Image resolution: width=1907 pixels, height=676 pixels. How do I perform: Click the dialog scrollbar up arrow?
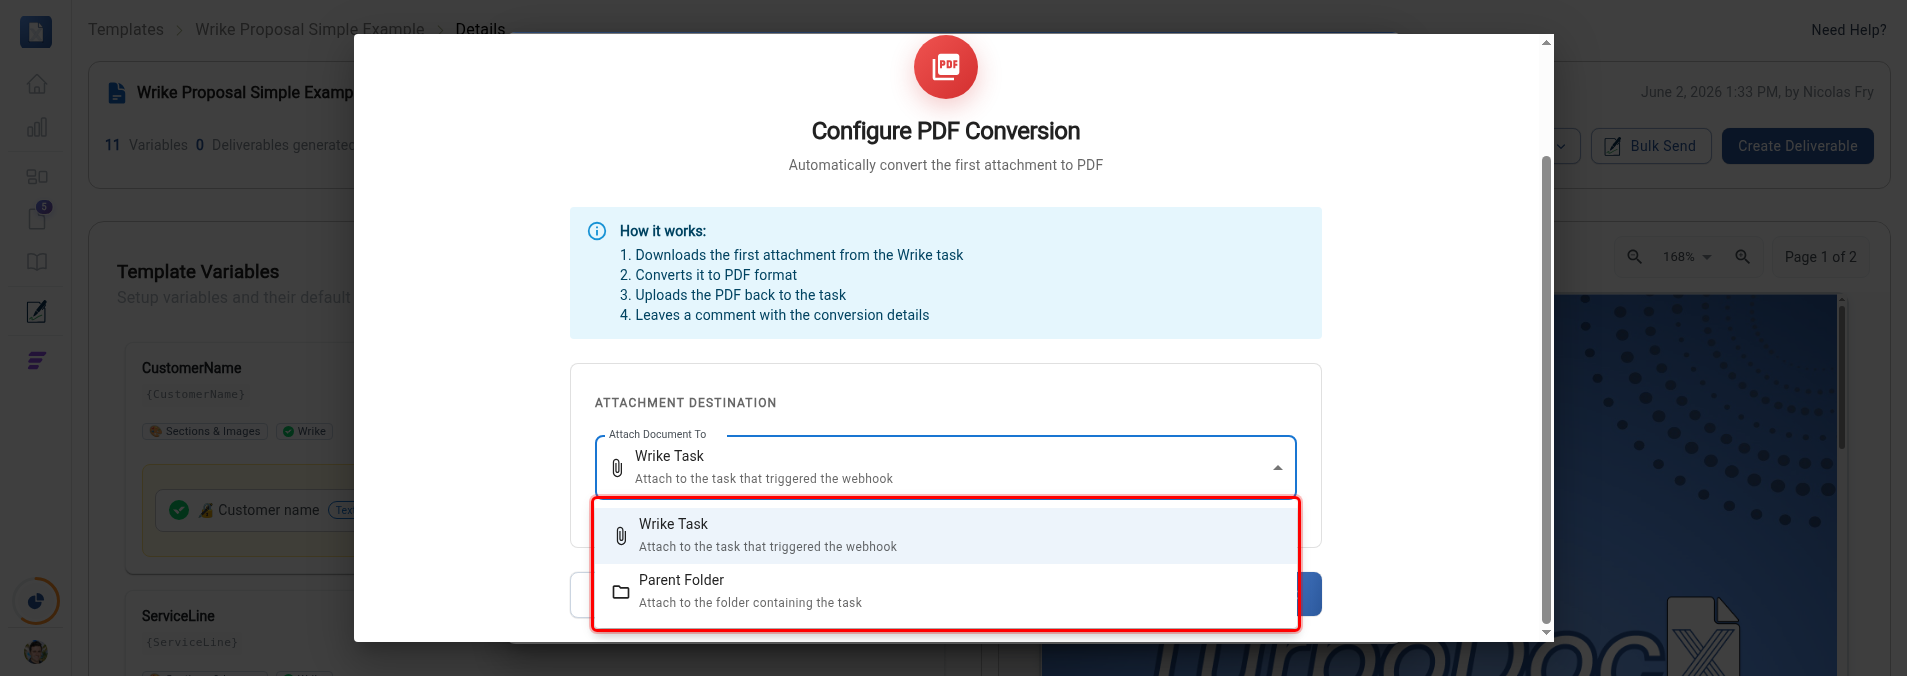1546,42
